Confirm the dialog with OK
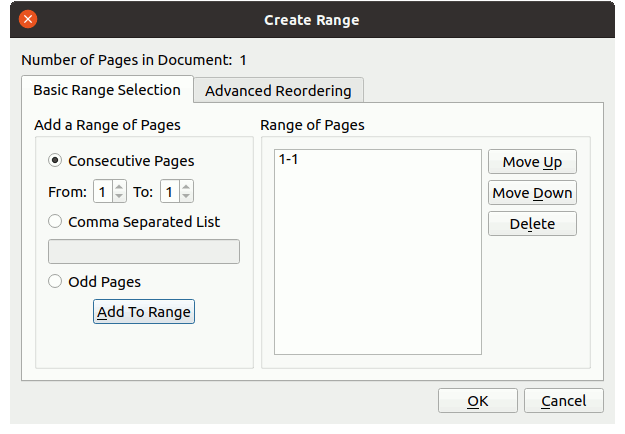This screenshot has height=434, width=625. [x=477, y=401]
